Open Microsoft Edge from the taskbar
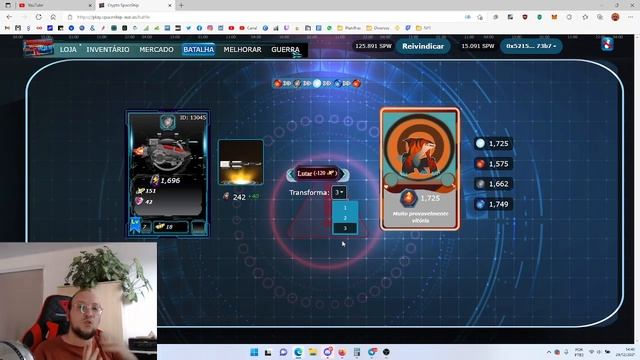Screen dimensions: 640x360 298,352
